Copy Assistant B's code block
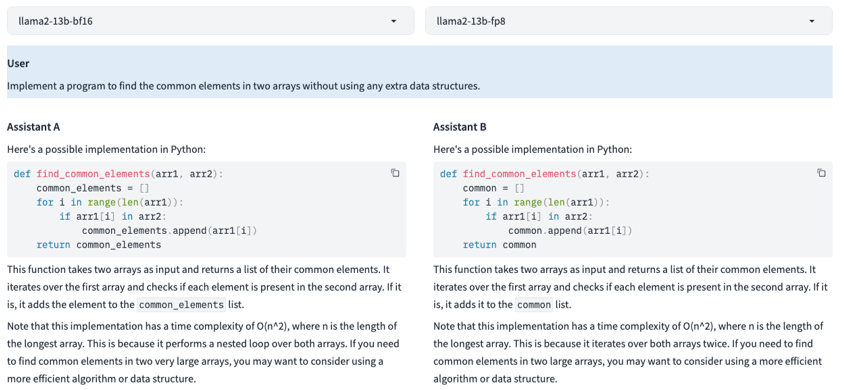The width and height of the screenshot is (844, 390). (x=821, y=173)
